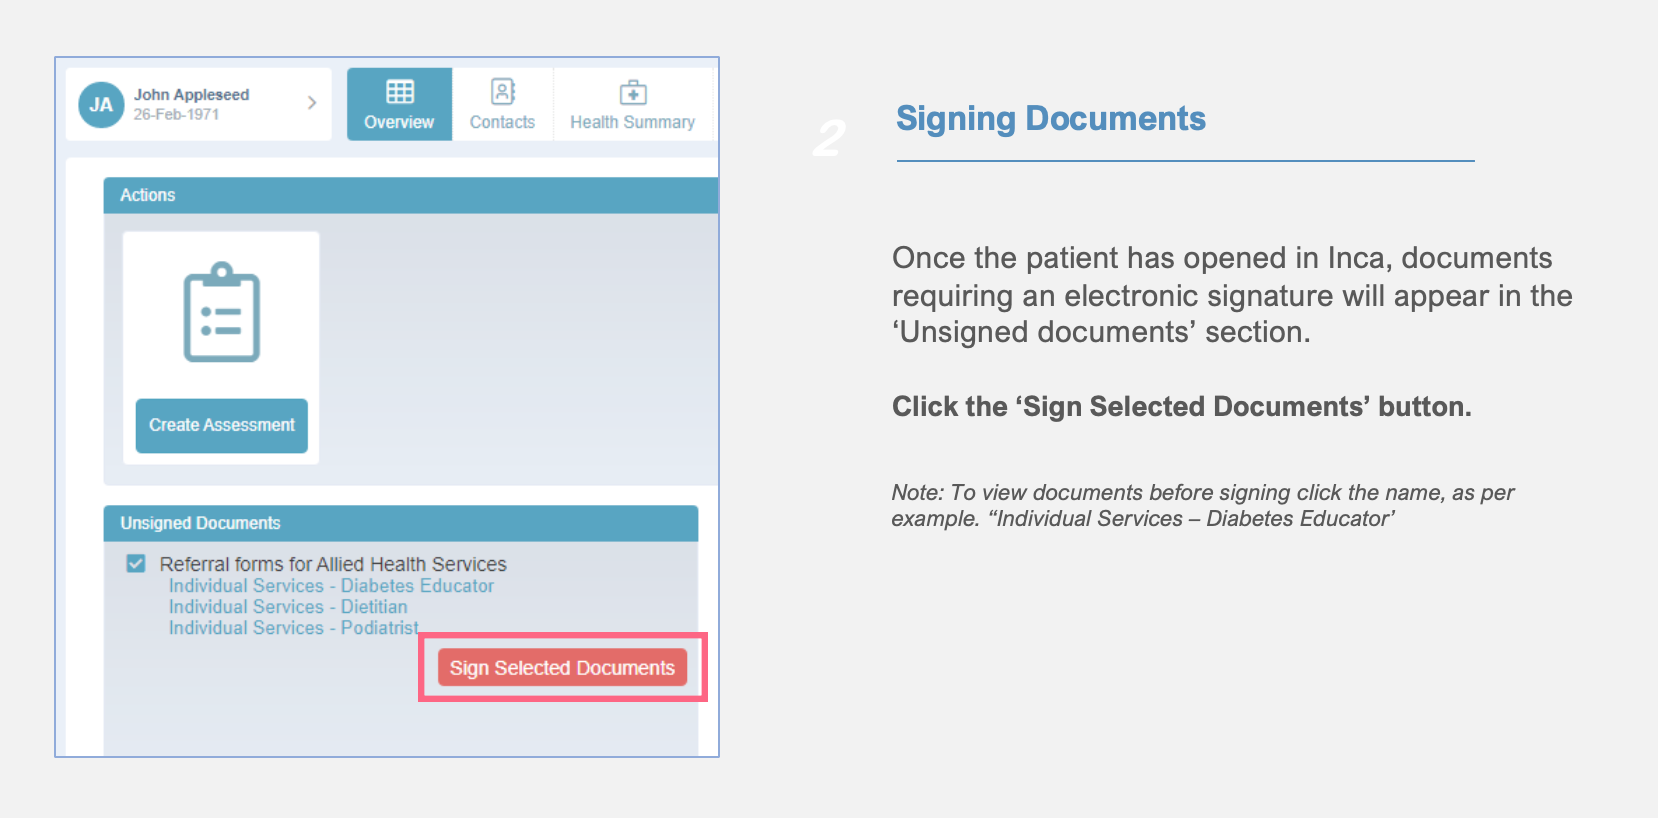Image resolution: width=1658 pixels, height=818 pixels.
Task: Open Individual Services - Dietitian document
Action: tap(288, 607)
